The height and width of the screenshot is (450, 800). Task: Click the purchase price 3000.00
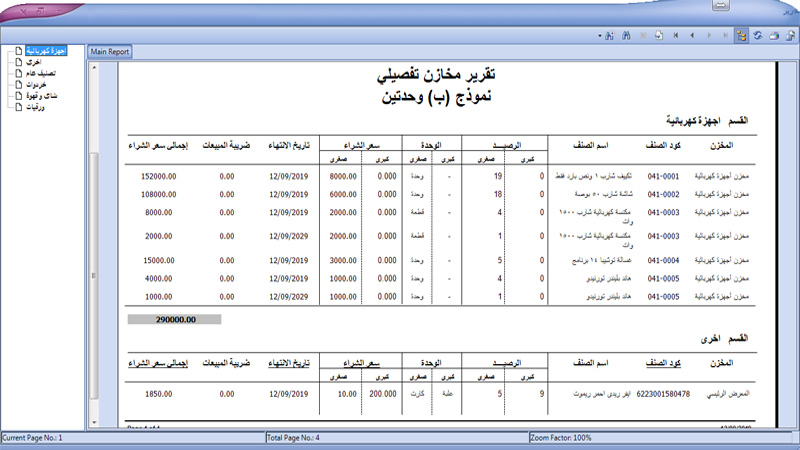point(343,261)
